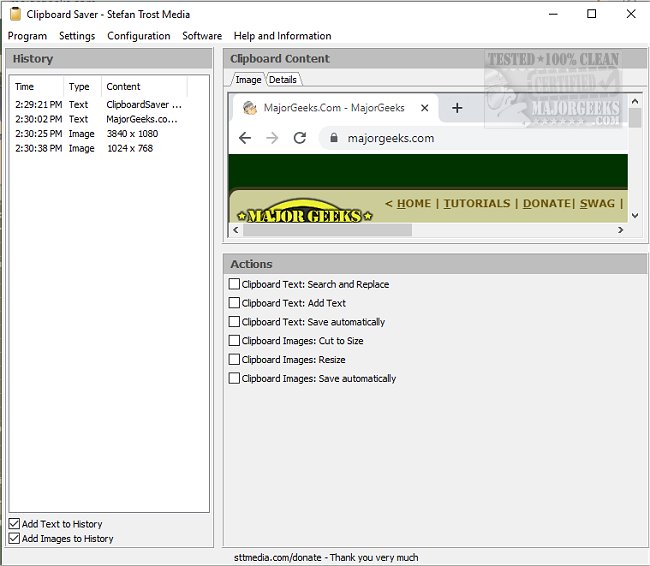Uncheck Add Images to History
Screen dimensions: 650x566
click(x=14, y=539)
